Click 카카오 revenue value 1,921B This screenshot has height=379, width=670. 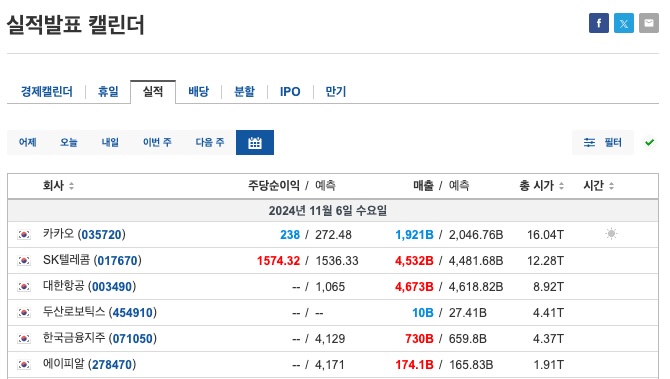(414, 235)
